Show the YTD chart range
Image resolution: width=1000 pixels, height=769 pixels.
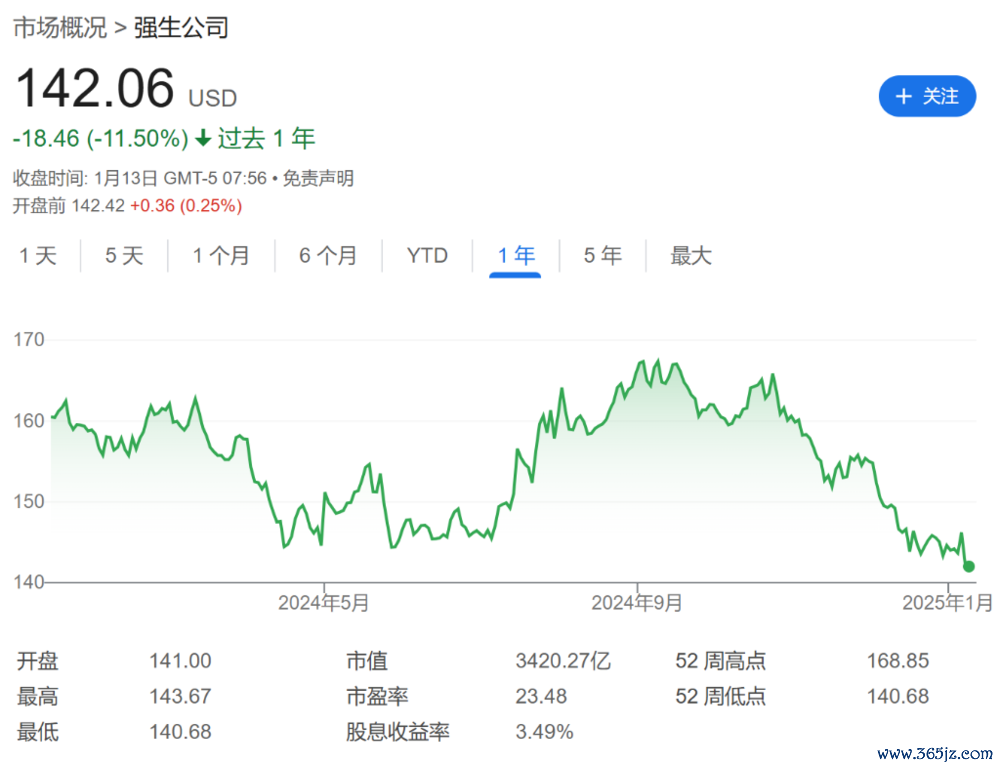[x=427, y=256]
